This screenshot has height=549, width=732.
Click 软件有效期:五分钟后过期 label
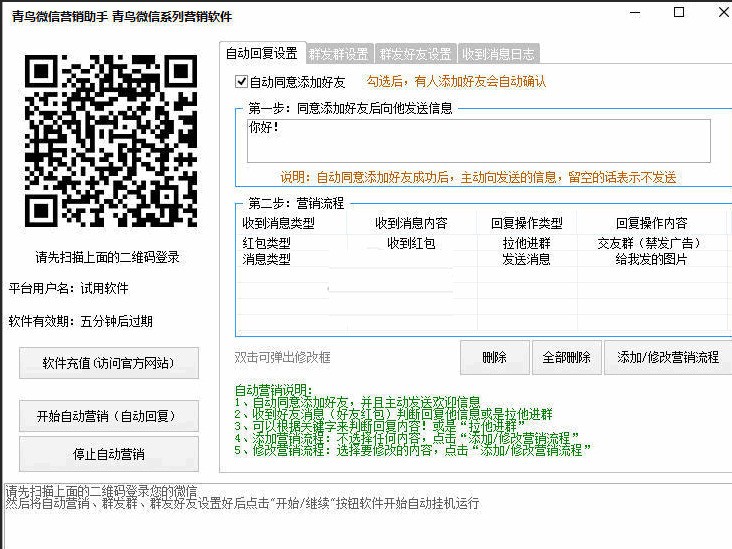(80, 321)
